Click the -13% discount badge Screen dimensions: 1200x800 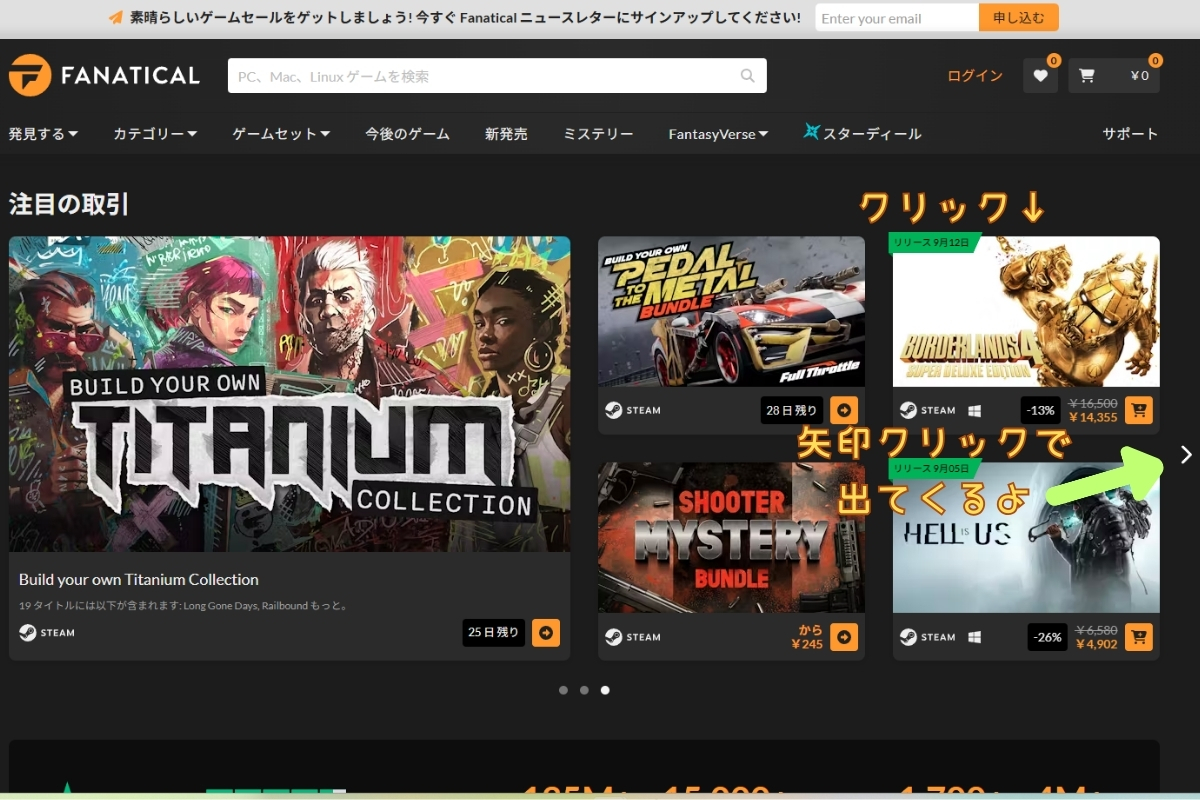(1041, 410)
